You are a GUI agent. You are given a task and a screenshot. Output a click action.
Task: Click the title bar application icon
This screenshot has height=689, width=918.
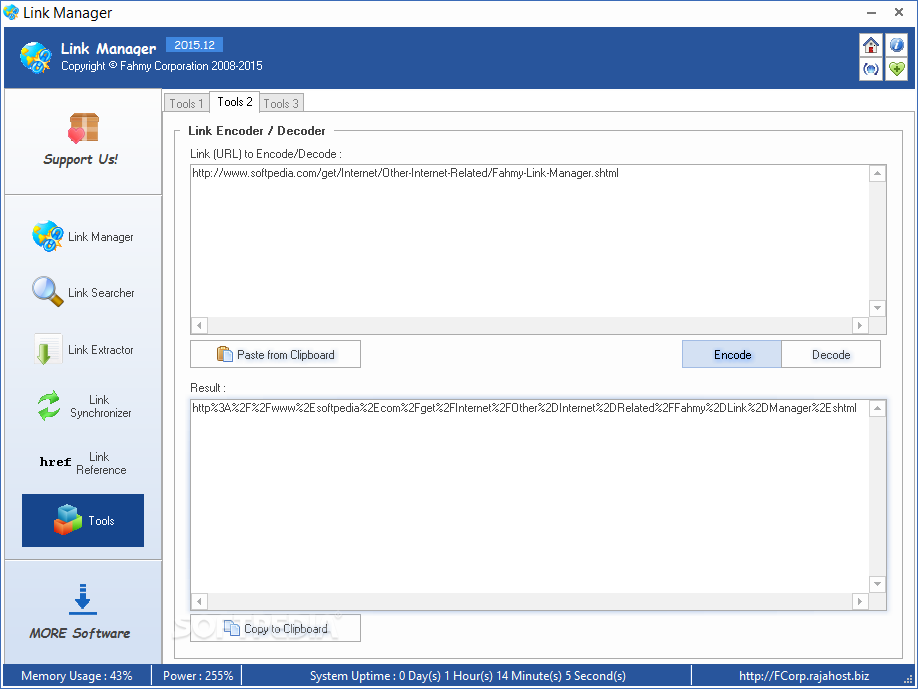click(11, 12)
